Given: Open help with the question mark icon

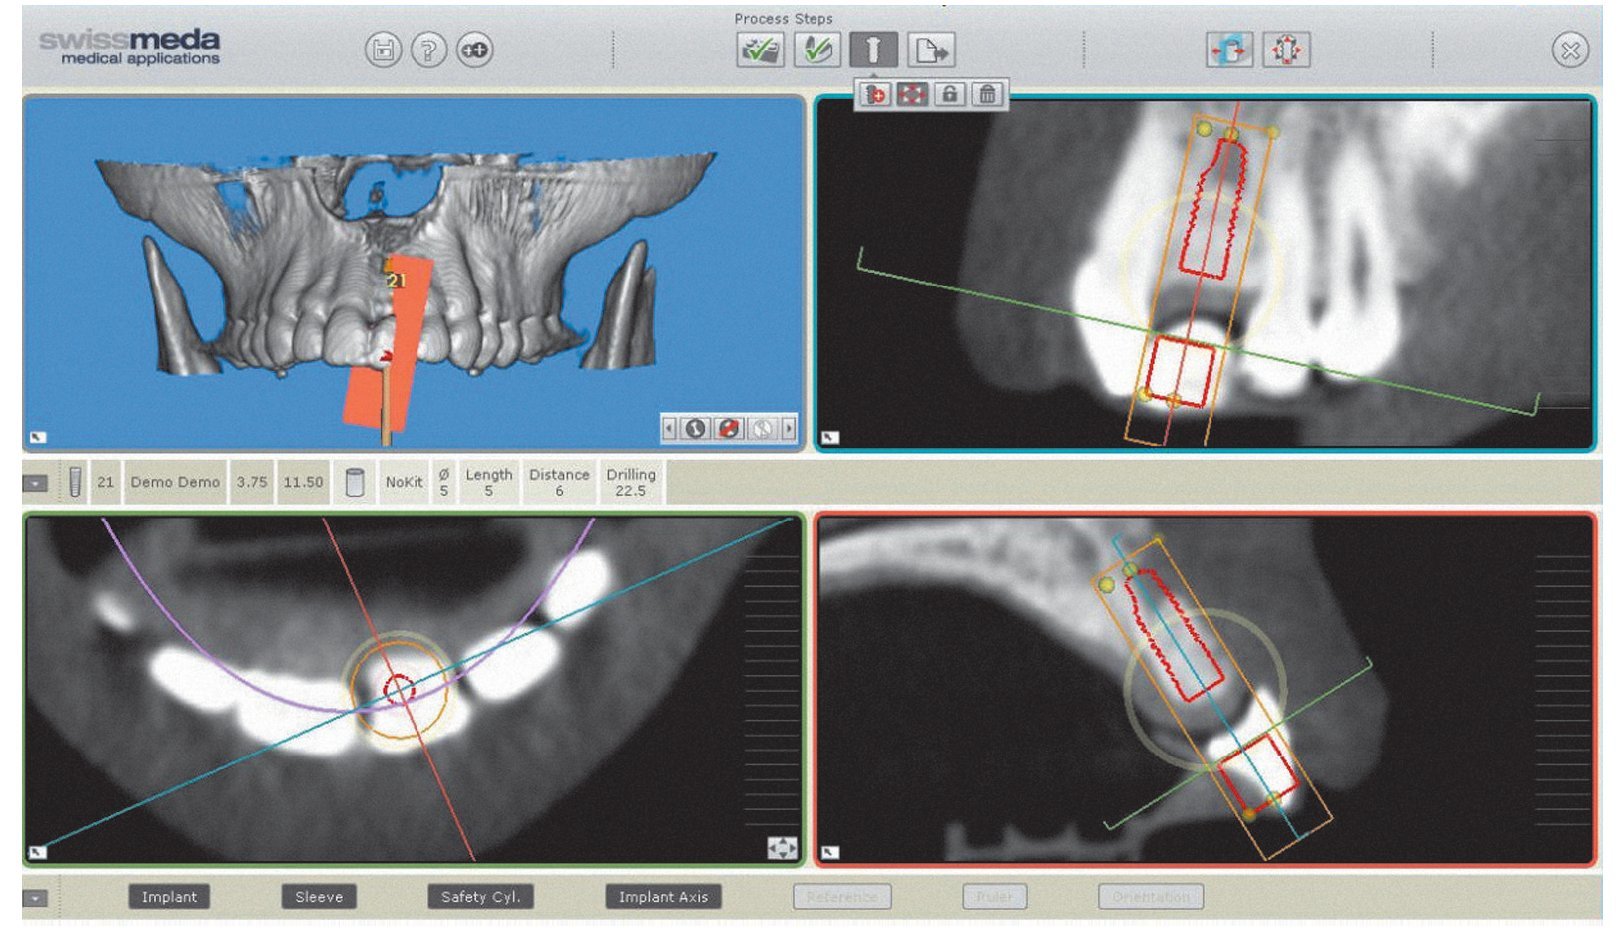Looking at the screenshot, I should [x=429, y=50].
